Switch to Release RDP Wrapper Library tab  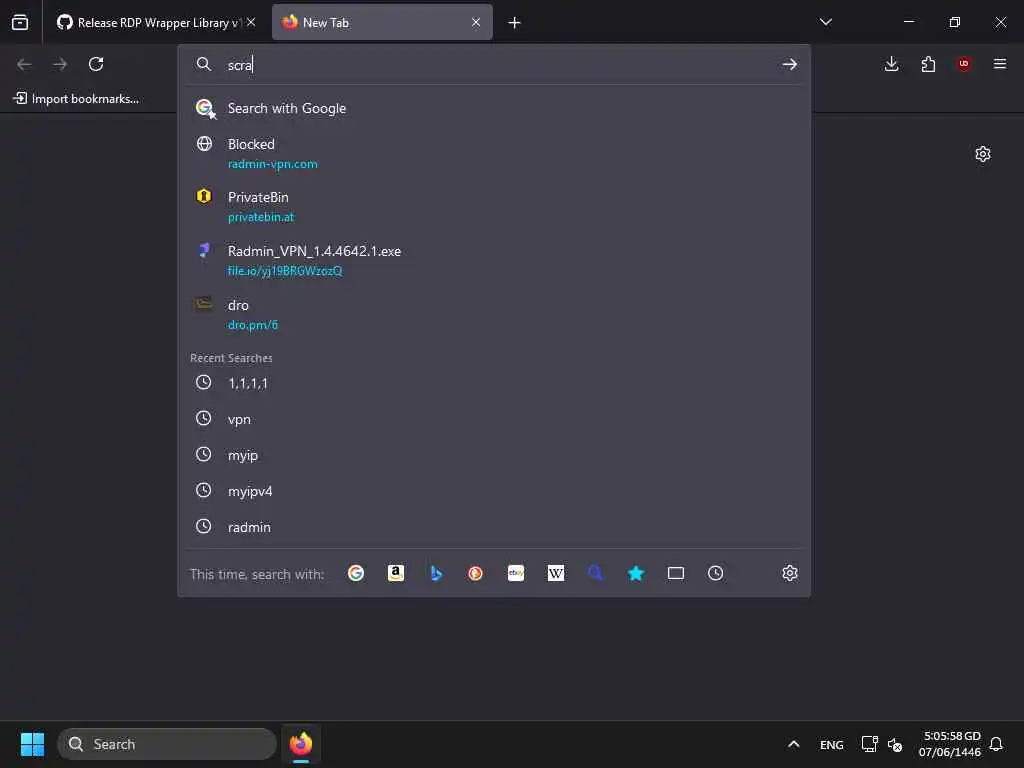coord(156,22)
